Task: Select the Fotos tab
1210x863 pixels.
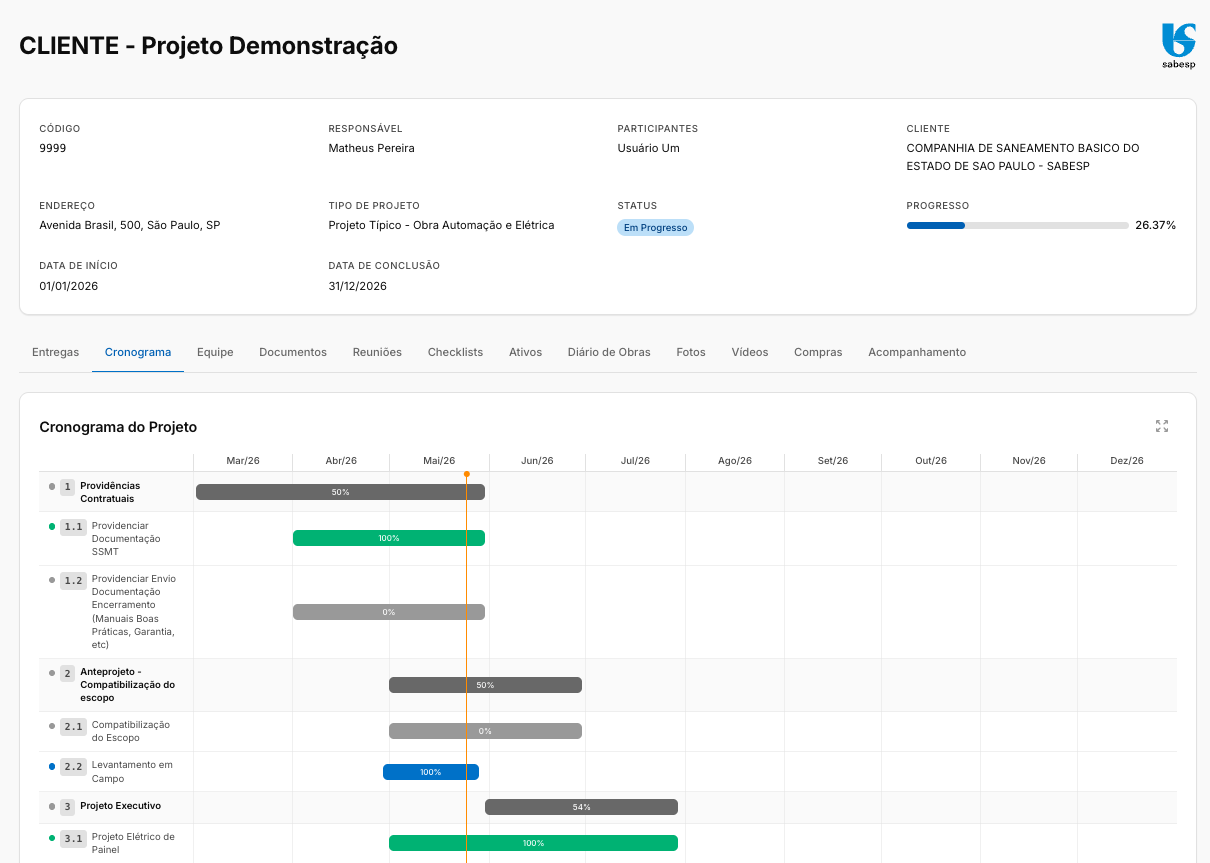Action: point(691,352)
